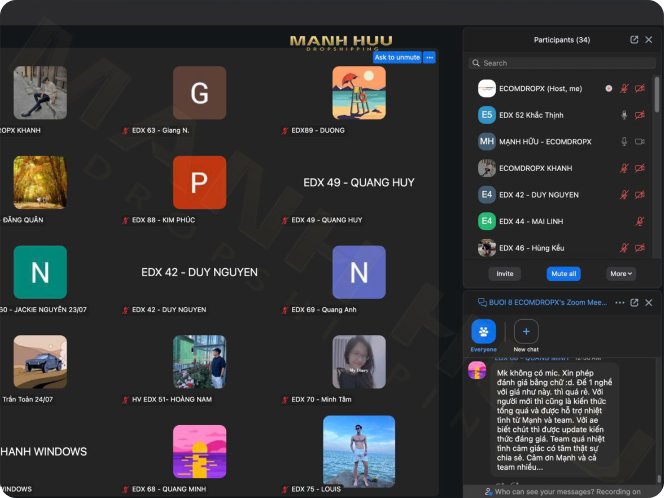The width and height of the screenshot is (664, 498).
Task: Pop out the Participants panel
Action: [x=634, y=40]
